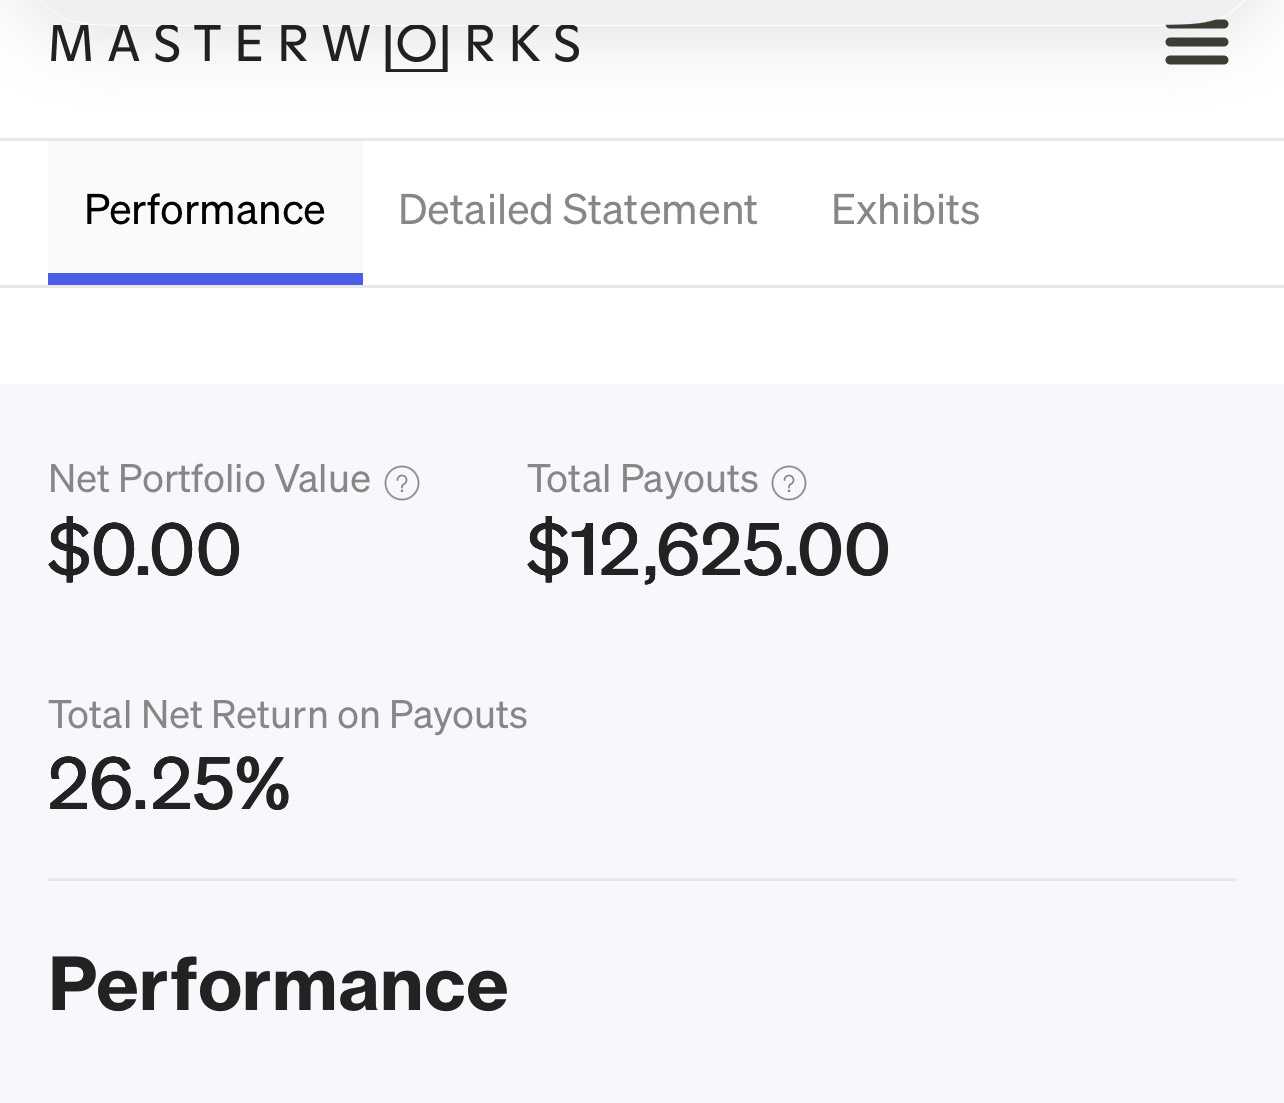The image size is (1284, 1103).
Task: Click the framed O in the Masterworks logo
Action: click(416, 46)
